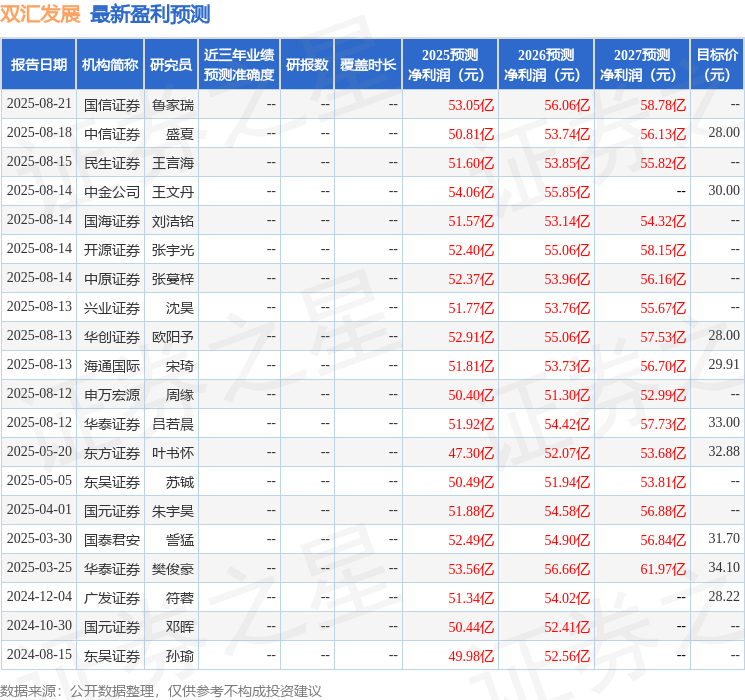Click the 研报数 column header
745x700 pixels.
pos(307,65)
